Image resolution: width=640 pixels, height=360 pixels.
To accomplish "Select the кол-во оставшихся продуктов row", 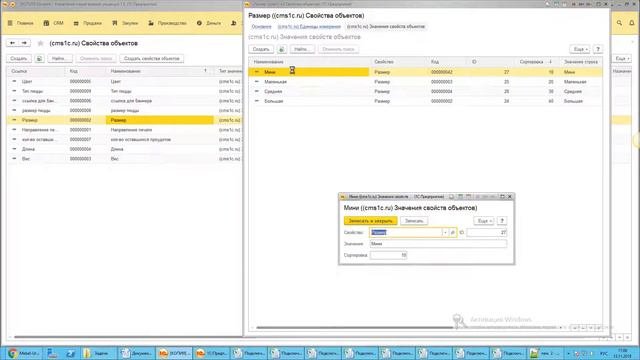I will click(x=124, y=140).
